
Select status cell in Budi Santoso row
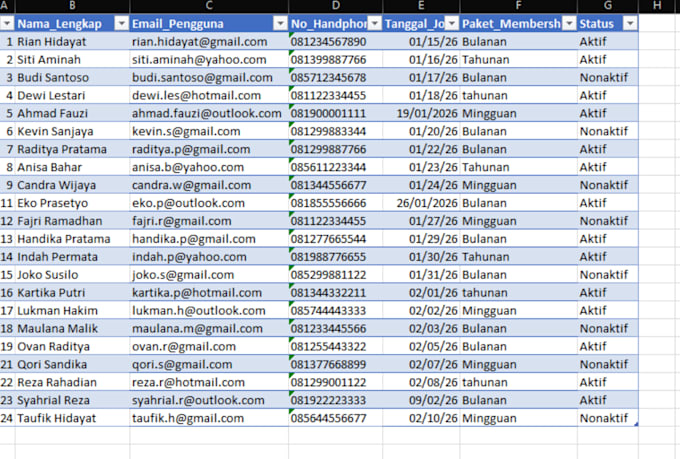pos(608,77)
